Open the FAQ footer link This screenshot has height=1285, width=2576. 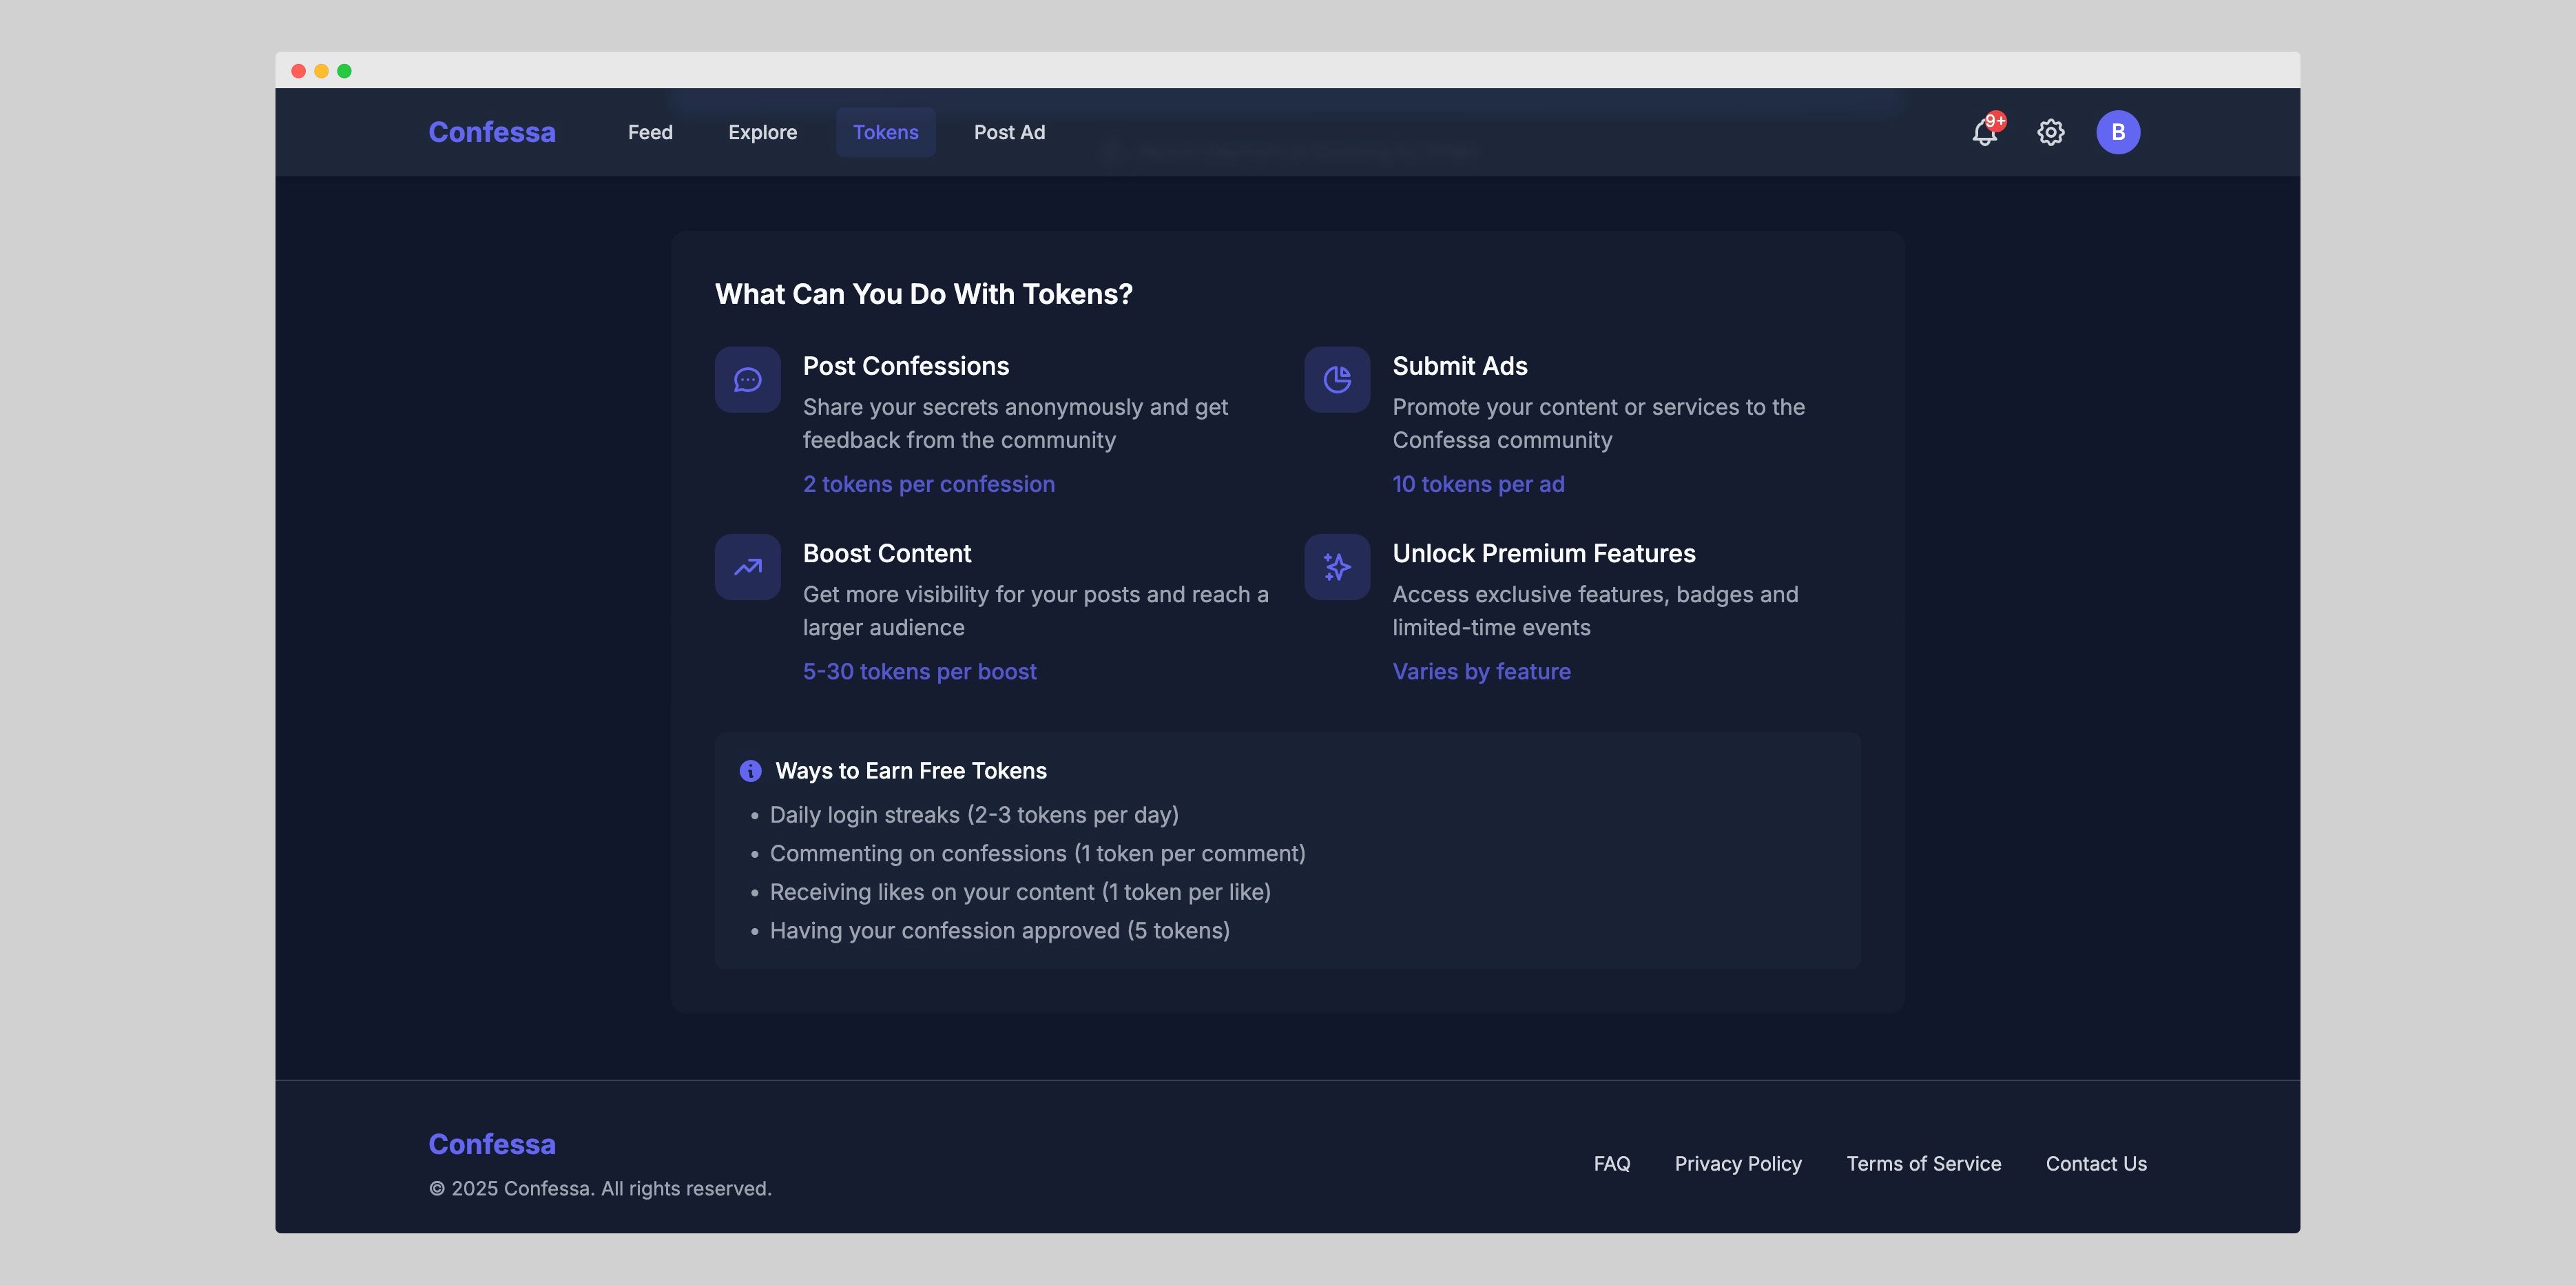coord(1611,1163)
